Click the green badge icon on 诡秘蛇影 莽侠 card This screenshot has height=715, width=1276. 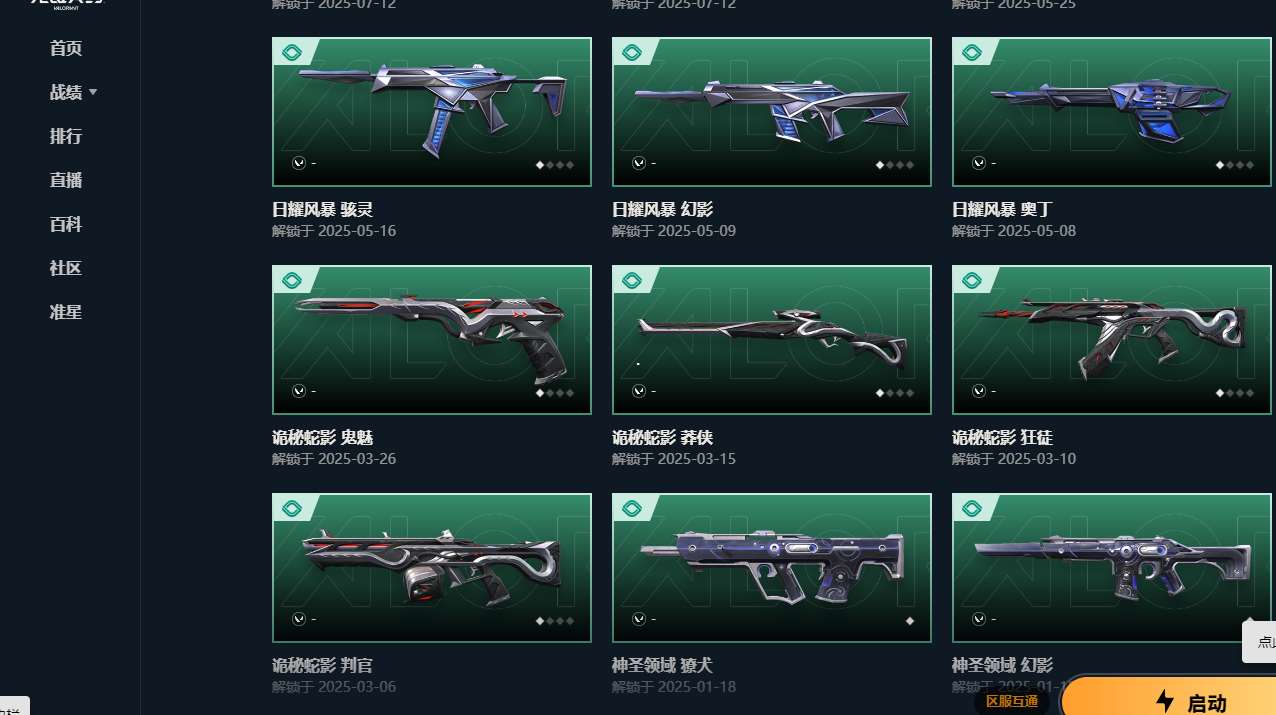631,280
